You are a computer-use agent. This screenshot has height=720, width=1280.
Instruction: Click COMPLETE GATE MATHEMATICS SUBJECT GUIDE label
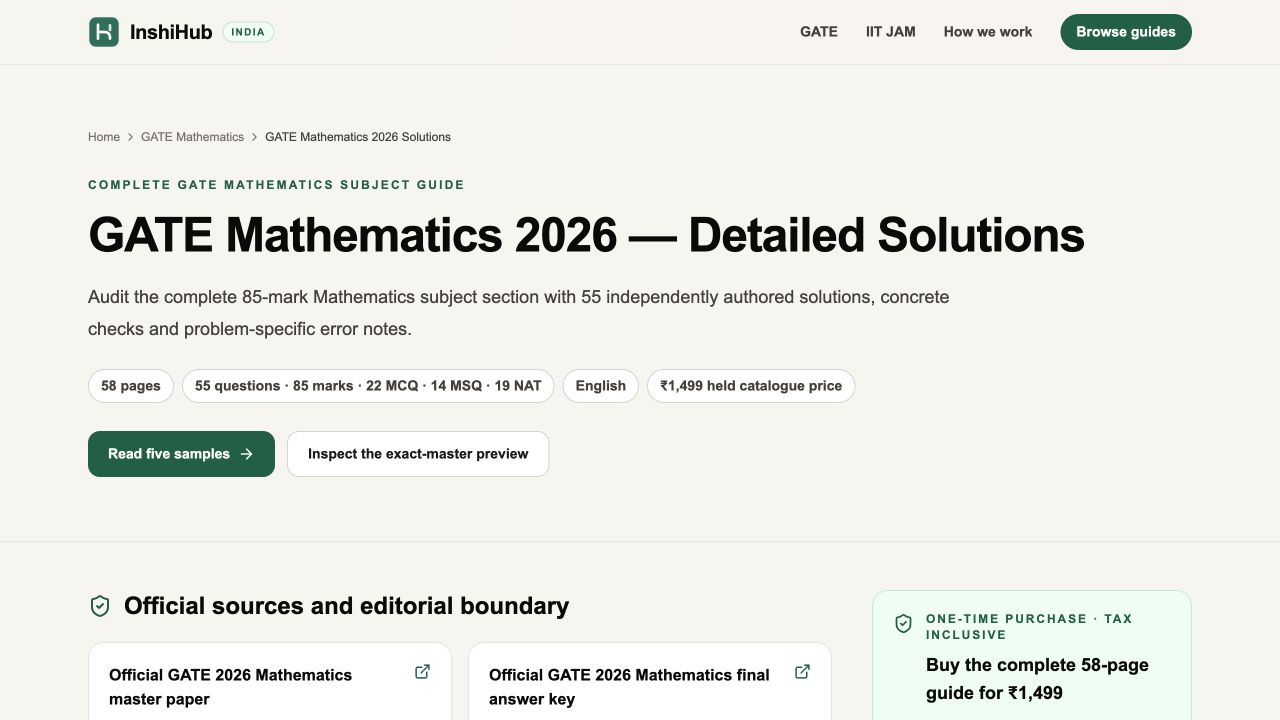pos(276,185)
